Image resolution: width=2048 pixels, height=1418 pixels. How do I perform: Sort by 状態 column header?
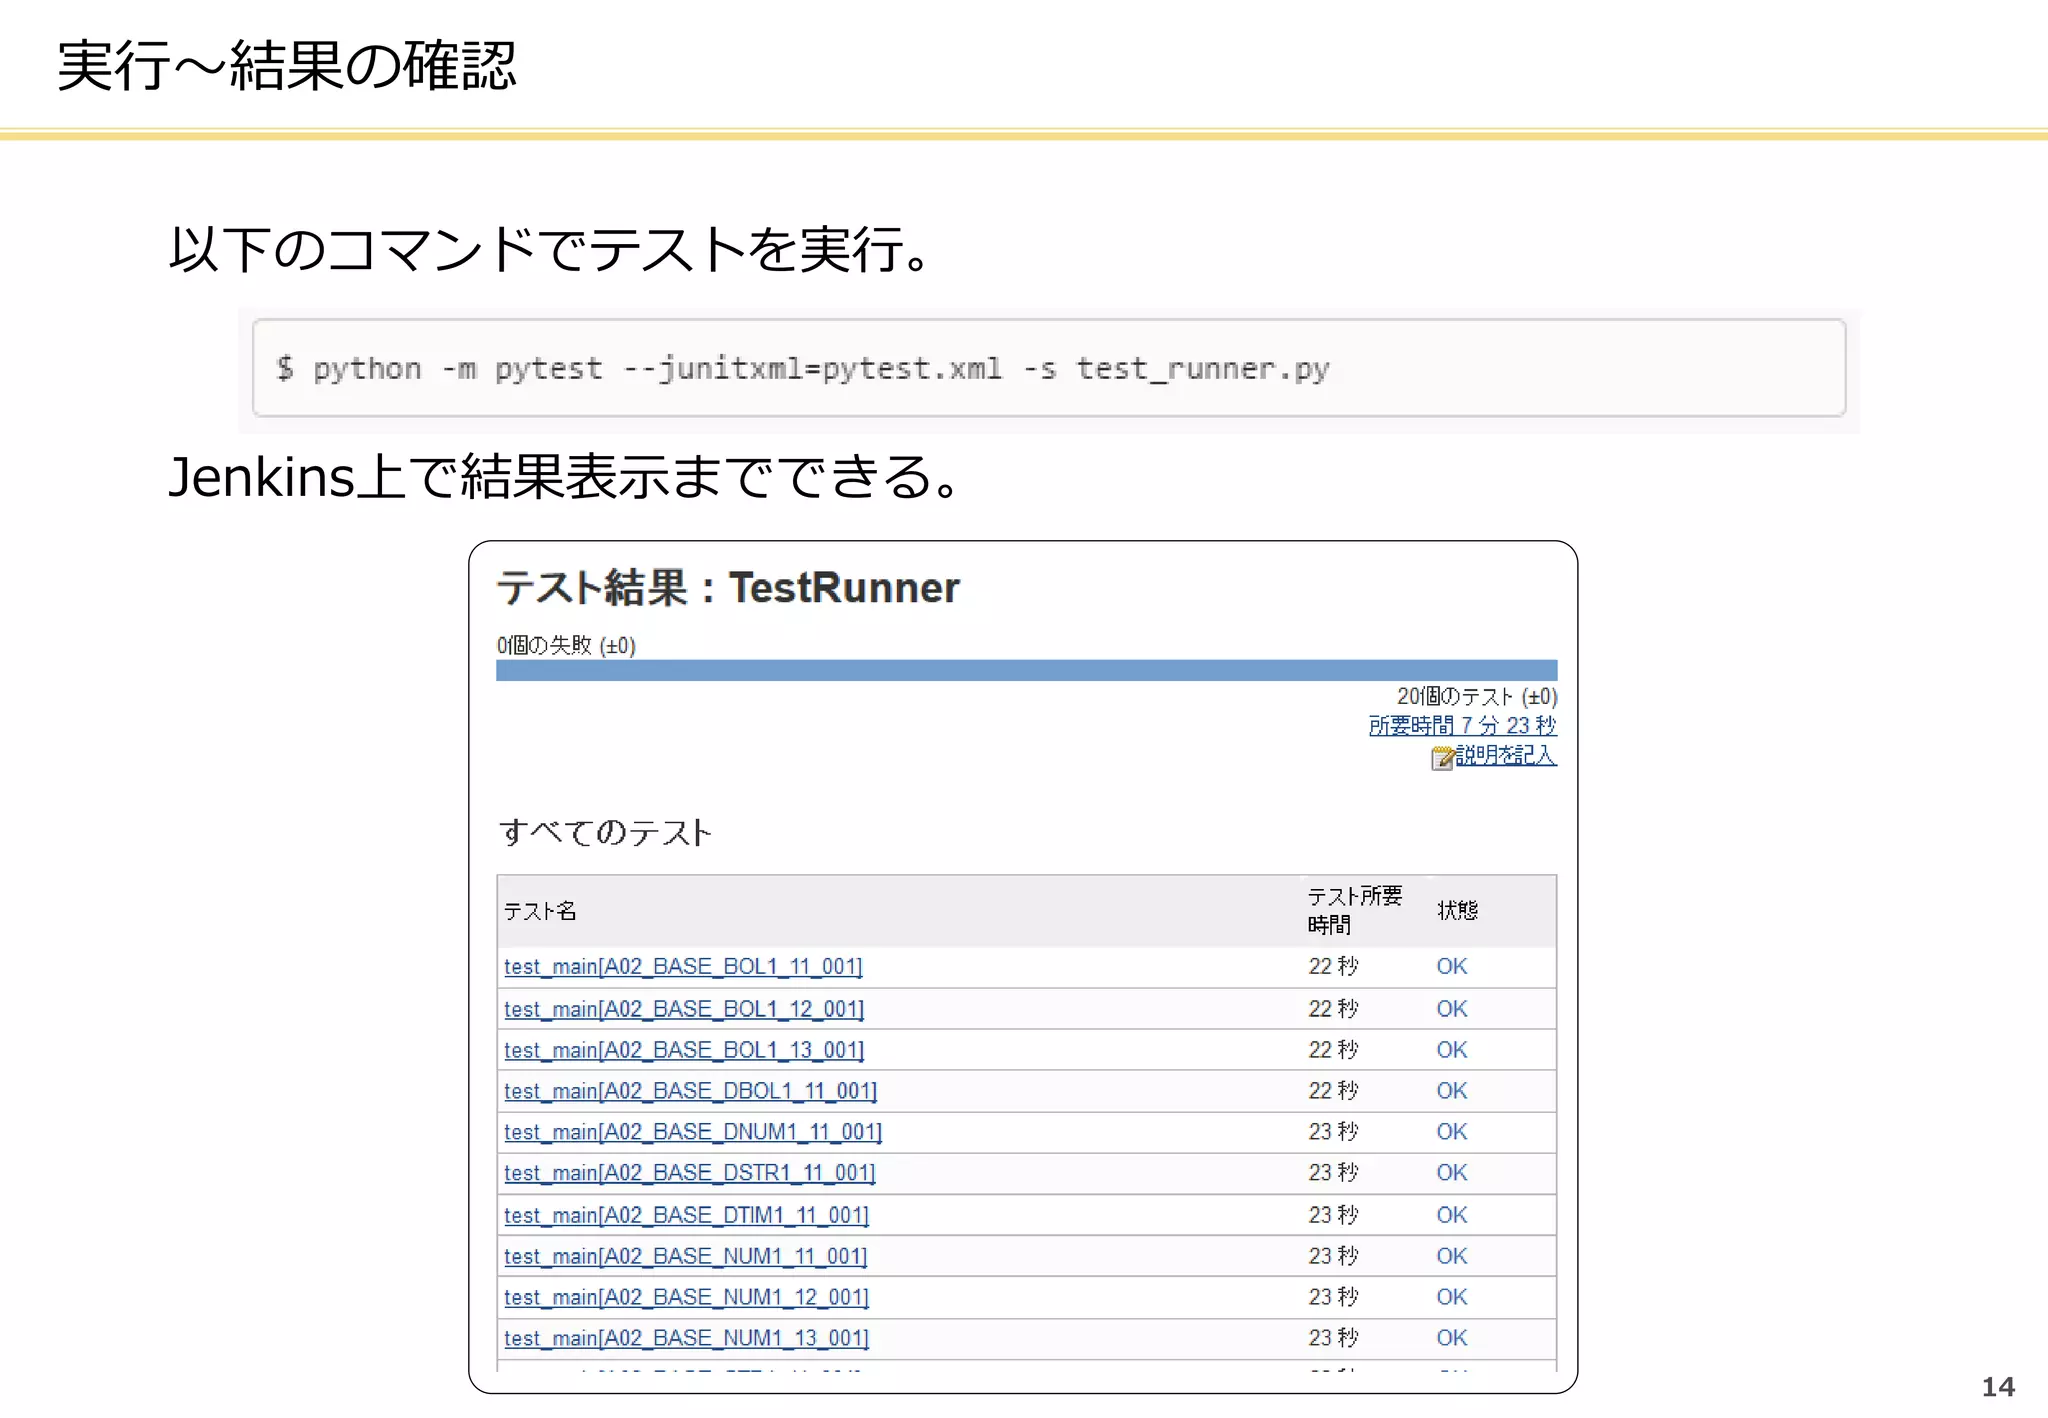[1457, 910]
